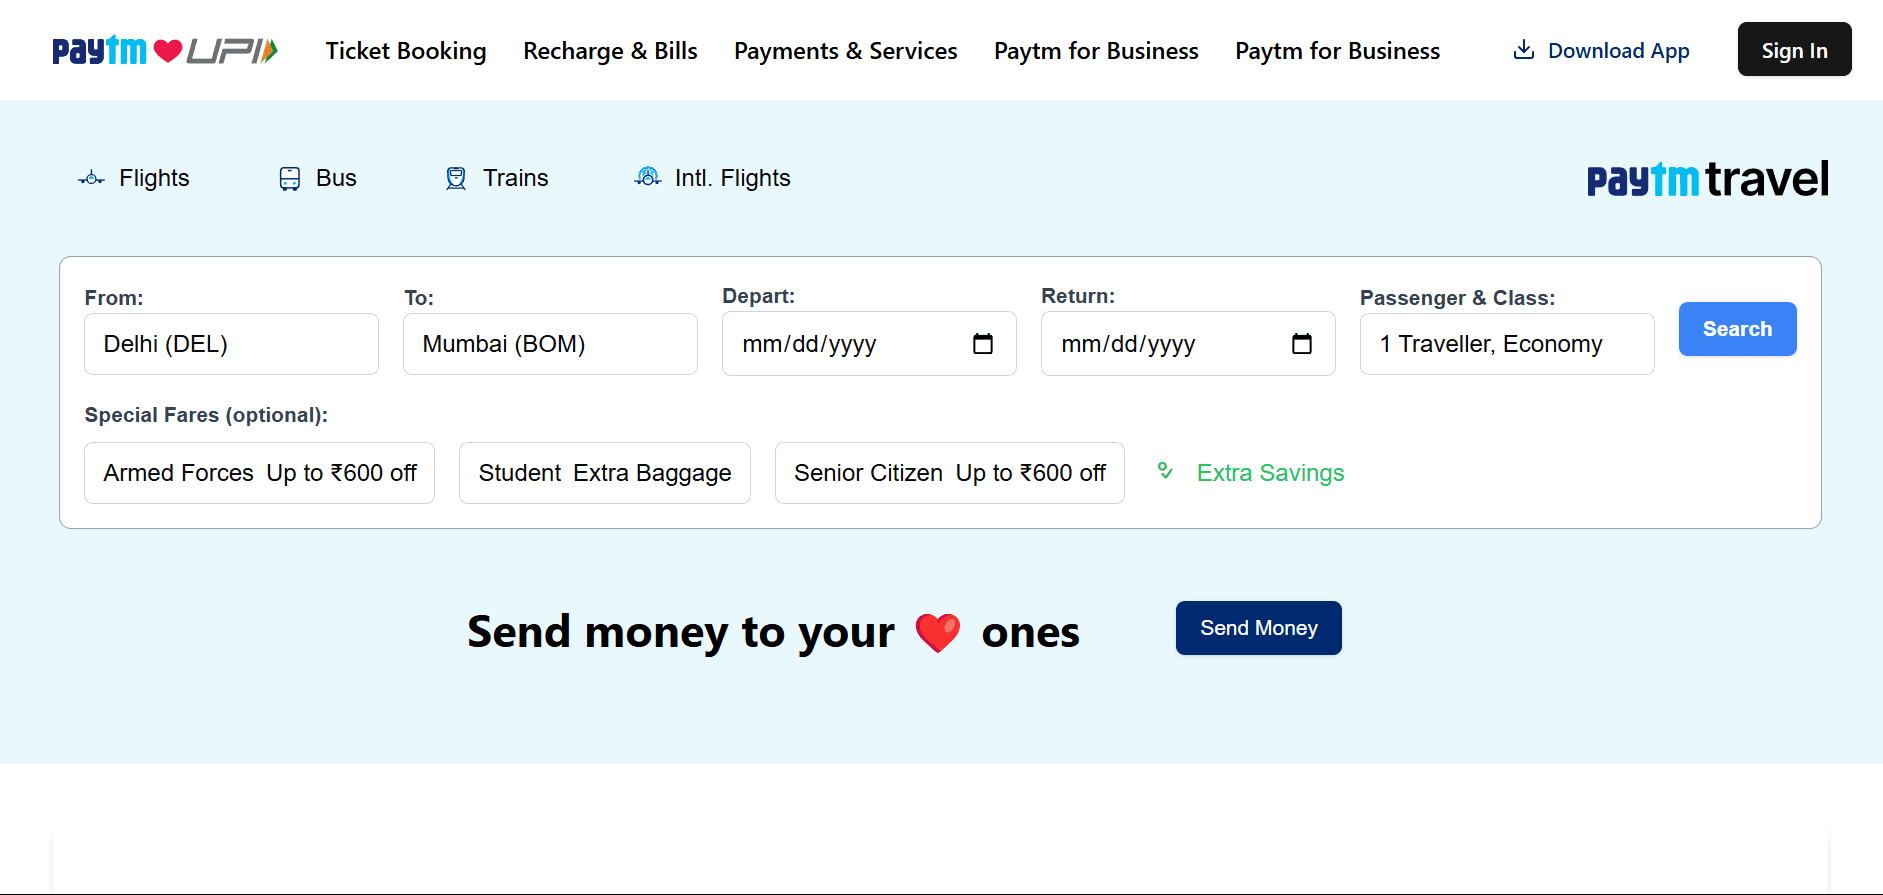Image resolution: width=1883 pixels, height=895 pixels.
Task: Select Armed Forces special fare option
Action: (x=260, y=473)
